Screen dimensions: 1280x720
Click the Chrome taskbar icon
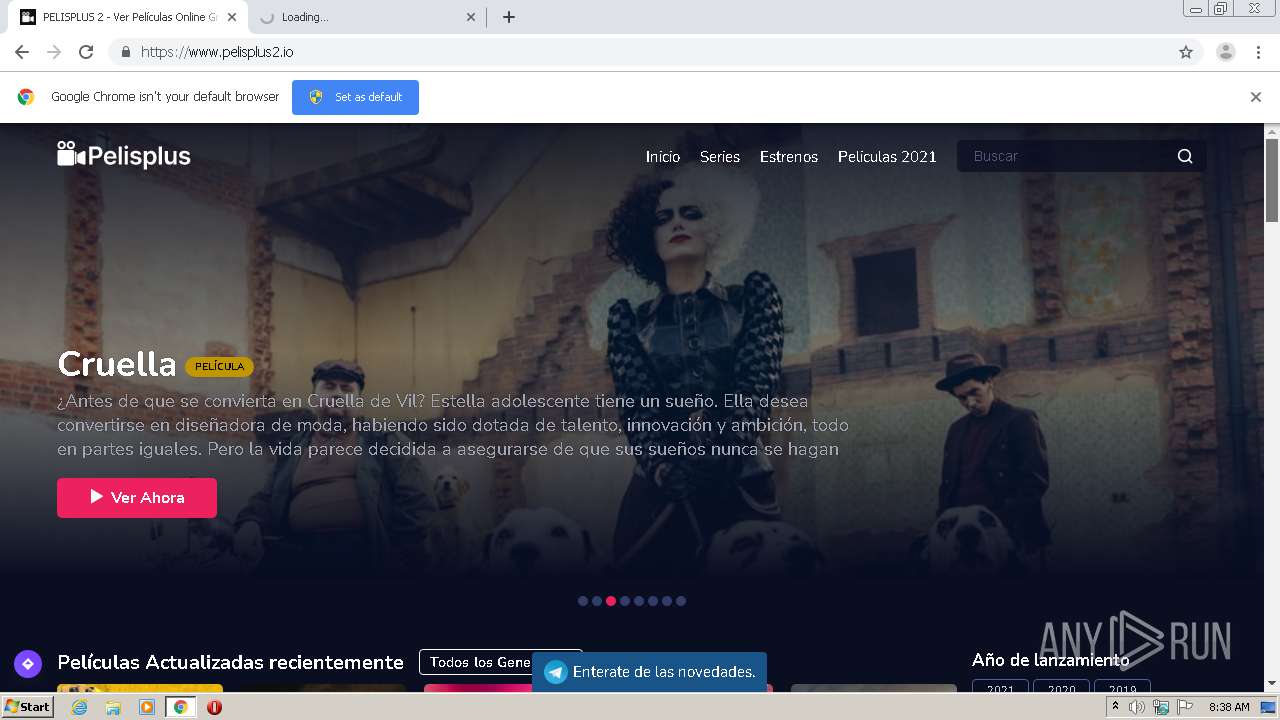[x=180, y=707]
